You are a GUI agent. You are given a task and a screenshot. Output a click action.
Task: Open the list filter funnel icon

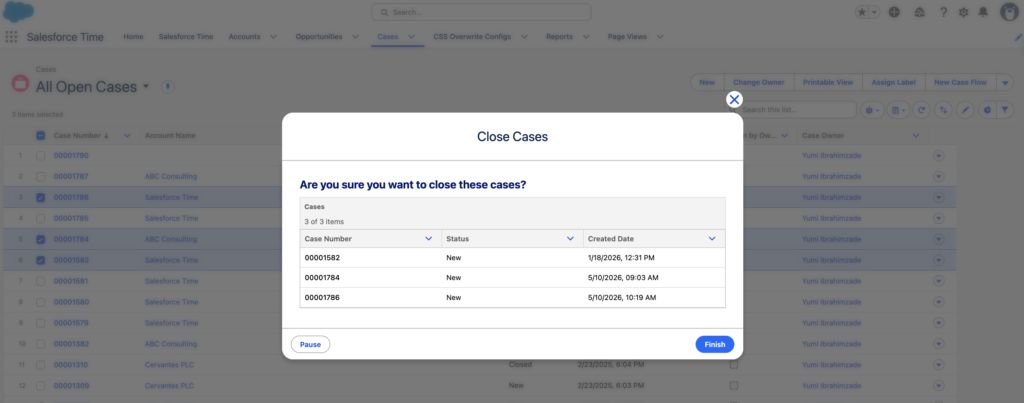click(1006, 110)
